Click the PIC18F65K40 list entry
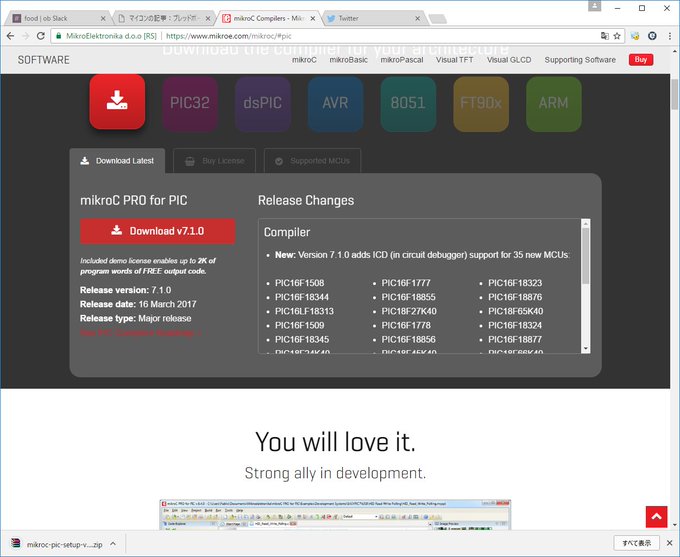This screenshot has width=680, height=557. pyautogui.click(x=516, y=311)
